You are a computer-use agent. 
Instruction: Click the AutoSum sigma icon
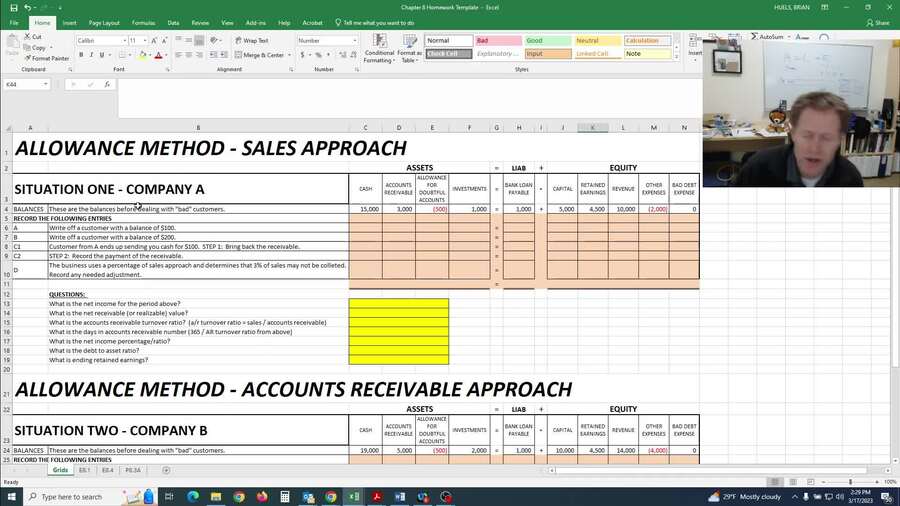(753, 37)
